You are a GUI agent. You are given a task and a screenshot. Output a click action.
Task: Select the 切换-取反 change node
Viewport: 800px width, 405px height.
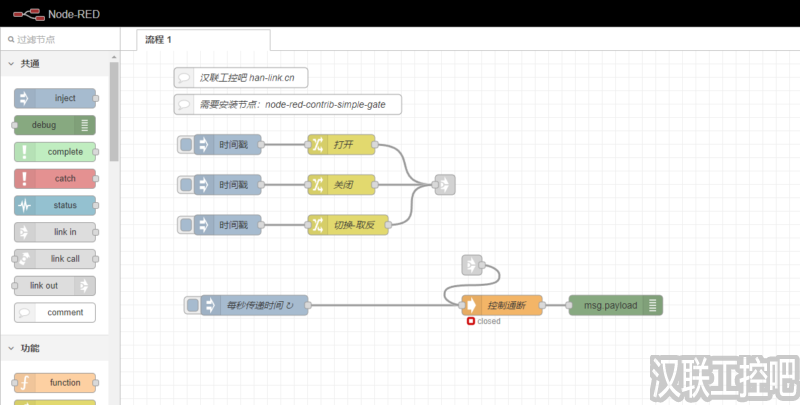point(346,225)
